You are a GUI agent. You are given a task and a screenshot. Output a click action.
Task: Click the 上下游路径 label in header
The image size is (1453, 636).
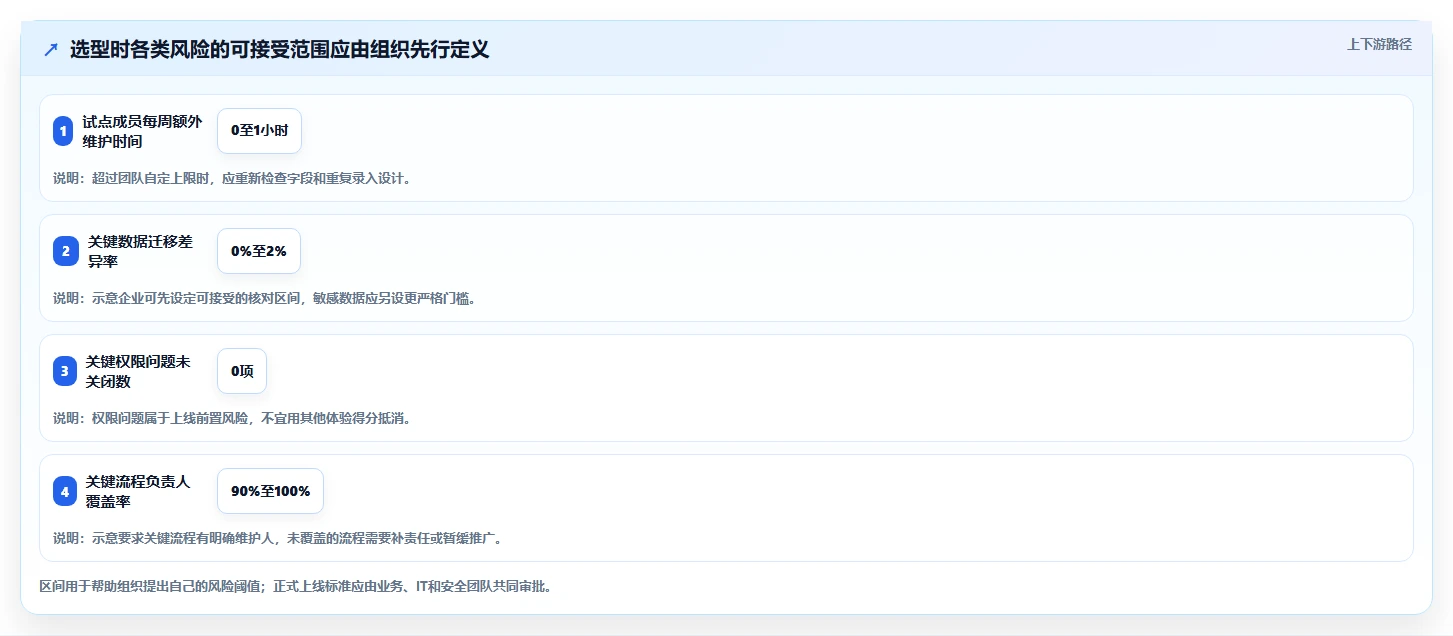[1379, 44]
